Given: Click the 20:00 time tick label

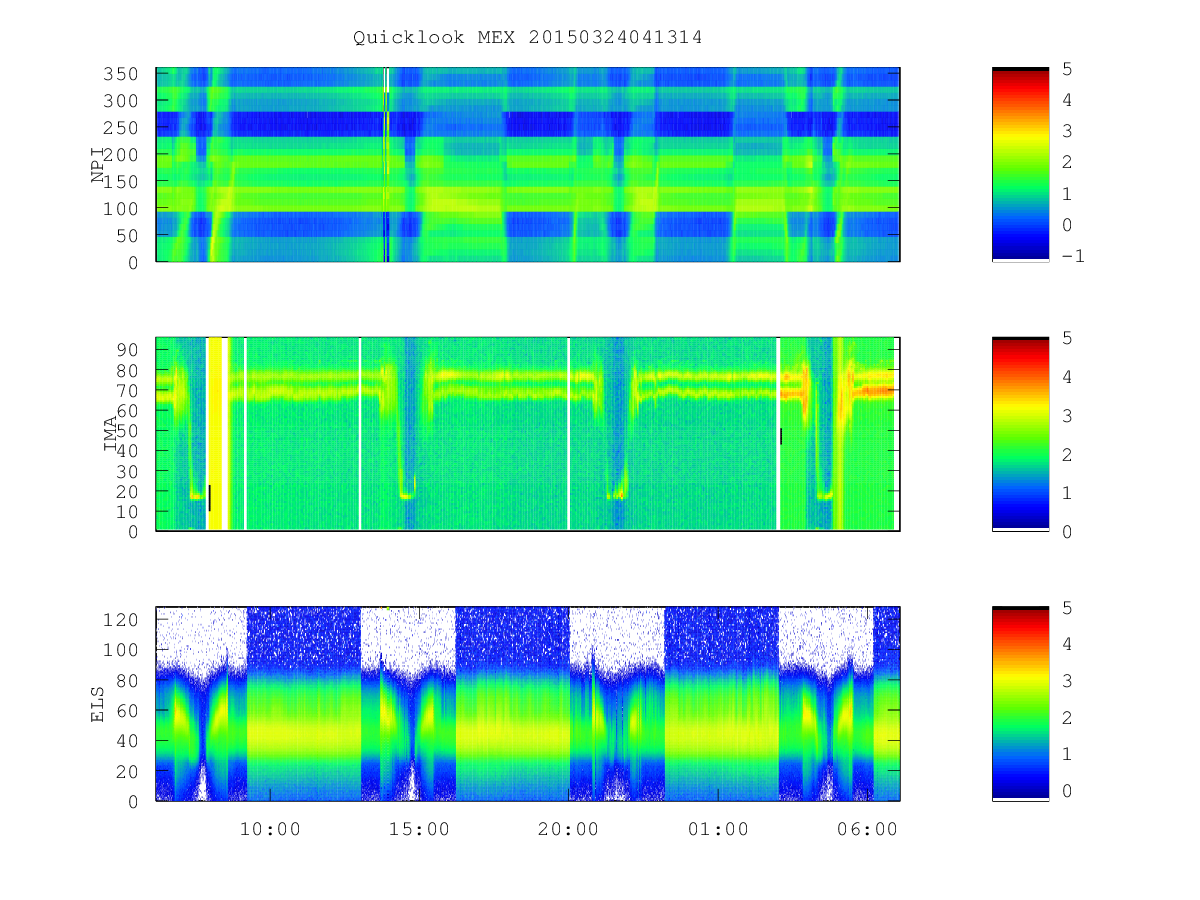Looking at the screenshot, I should [x=568, y=829].
